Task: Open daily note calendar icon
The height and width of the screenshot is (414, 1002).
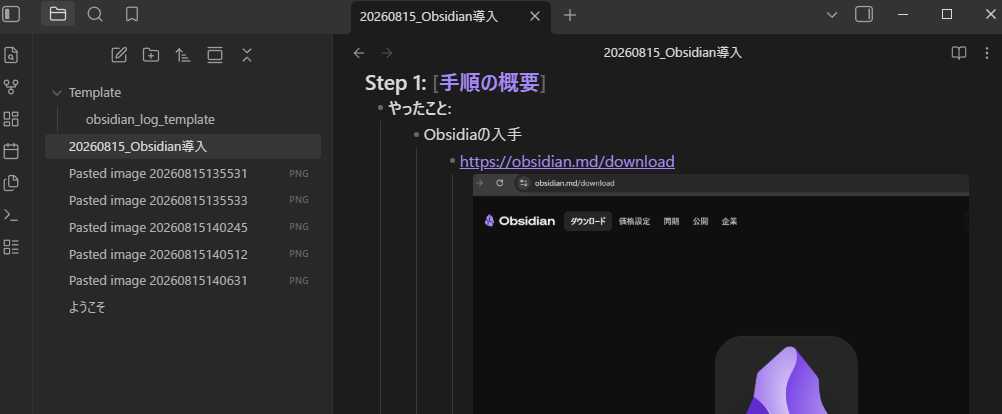Action: (x=11, y=151)
